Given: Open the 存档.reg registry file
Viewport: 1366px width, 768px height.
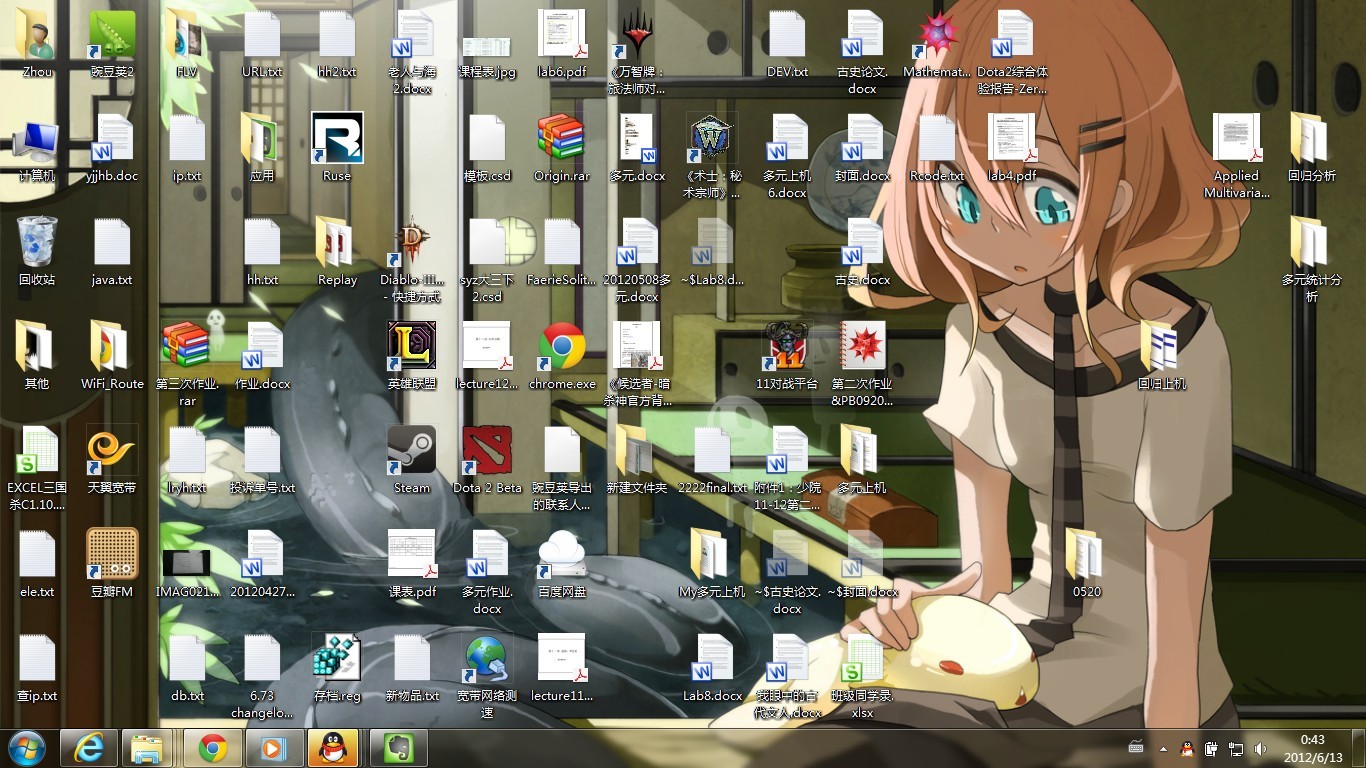Looking at the screenshot, I should pyautogui.click(x=337, y=658).
